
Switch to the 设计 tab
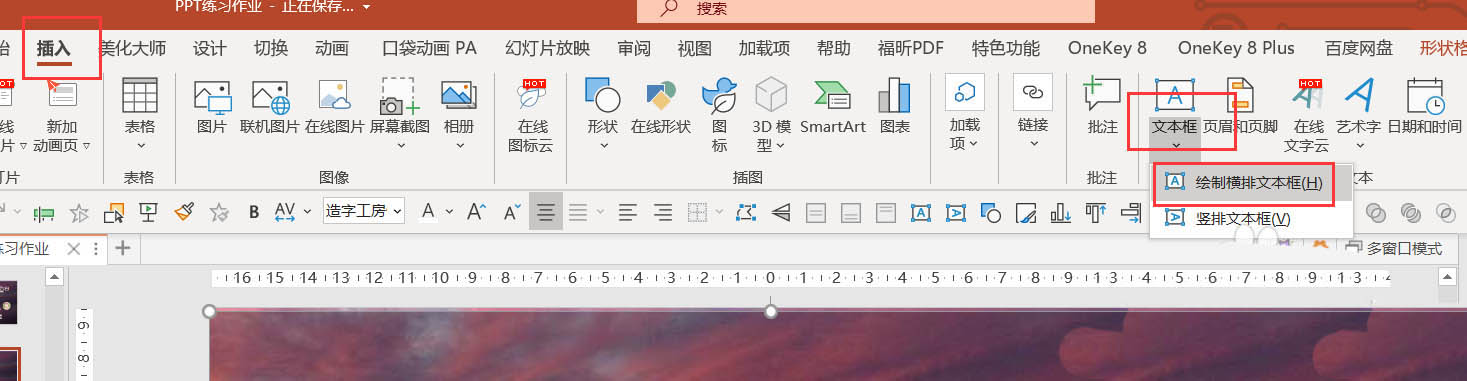[210, 48]
